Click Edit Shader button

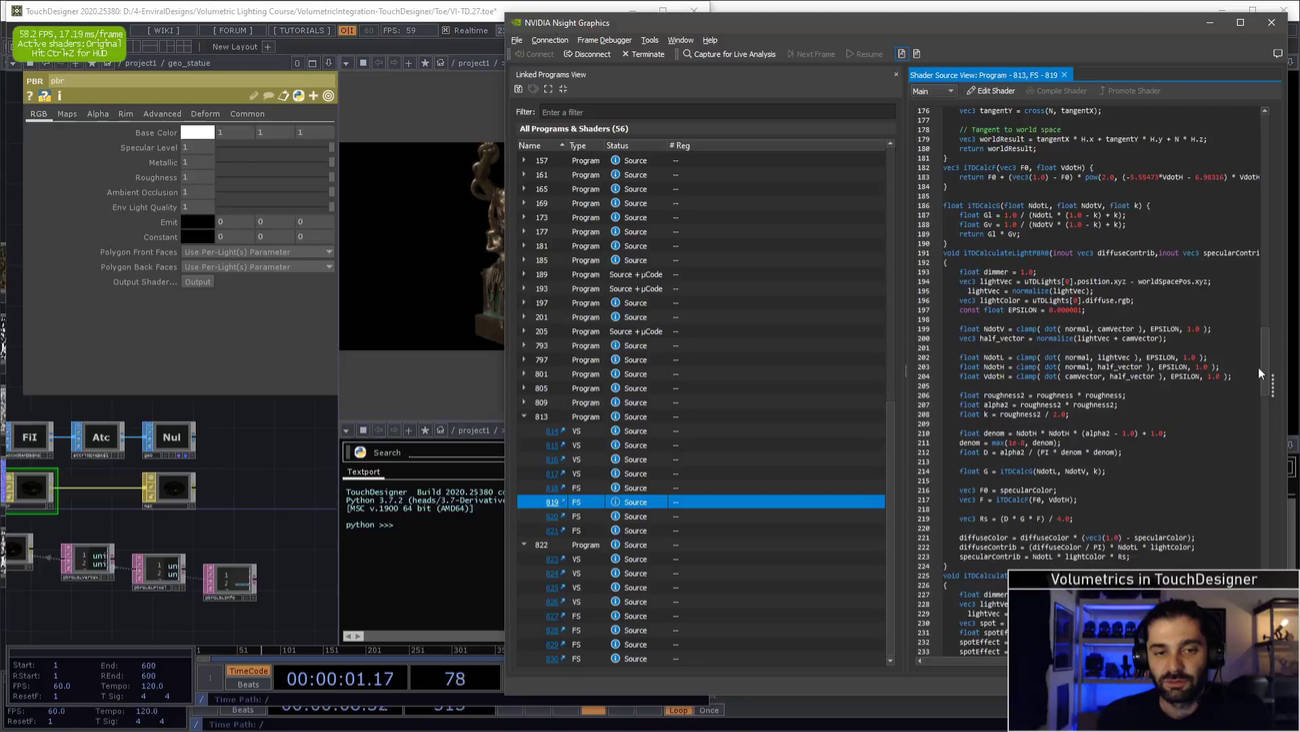click(x=991, y=91)
